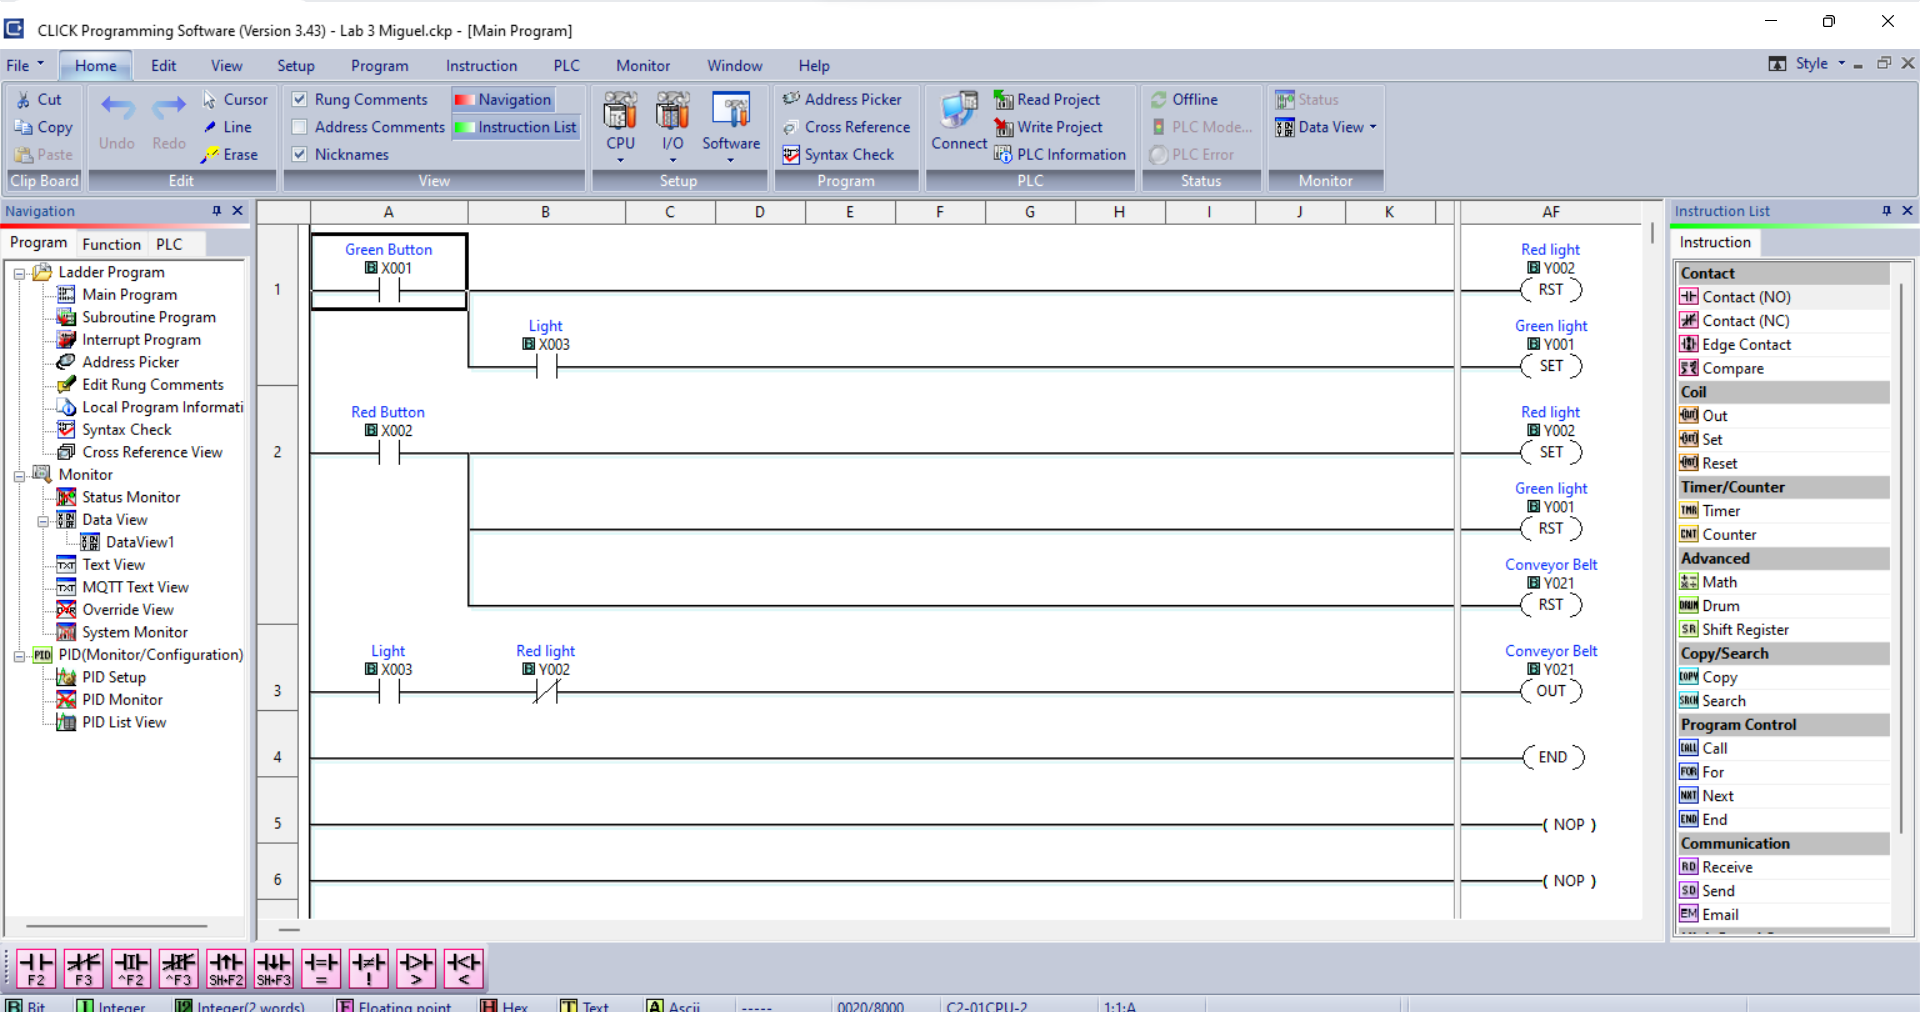
Task: Click the Shift Register instruction icon
Action: pyautogui.click(x=1746, y=629)
